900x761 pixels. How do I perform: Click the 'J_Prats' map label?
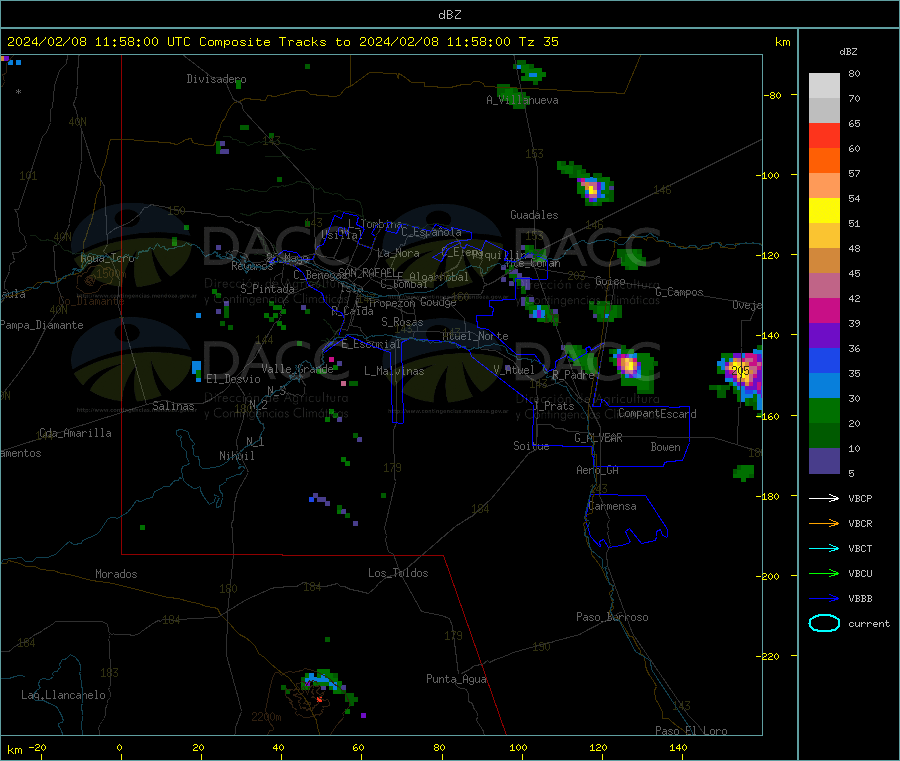coord(554,406)
